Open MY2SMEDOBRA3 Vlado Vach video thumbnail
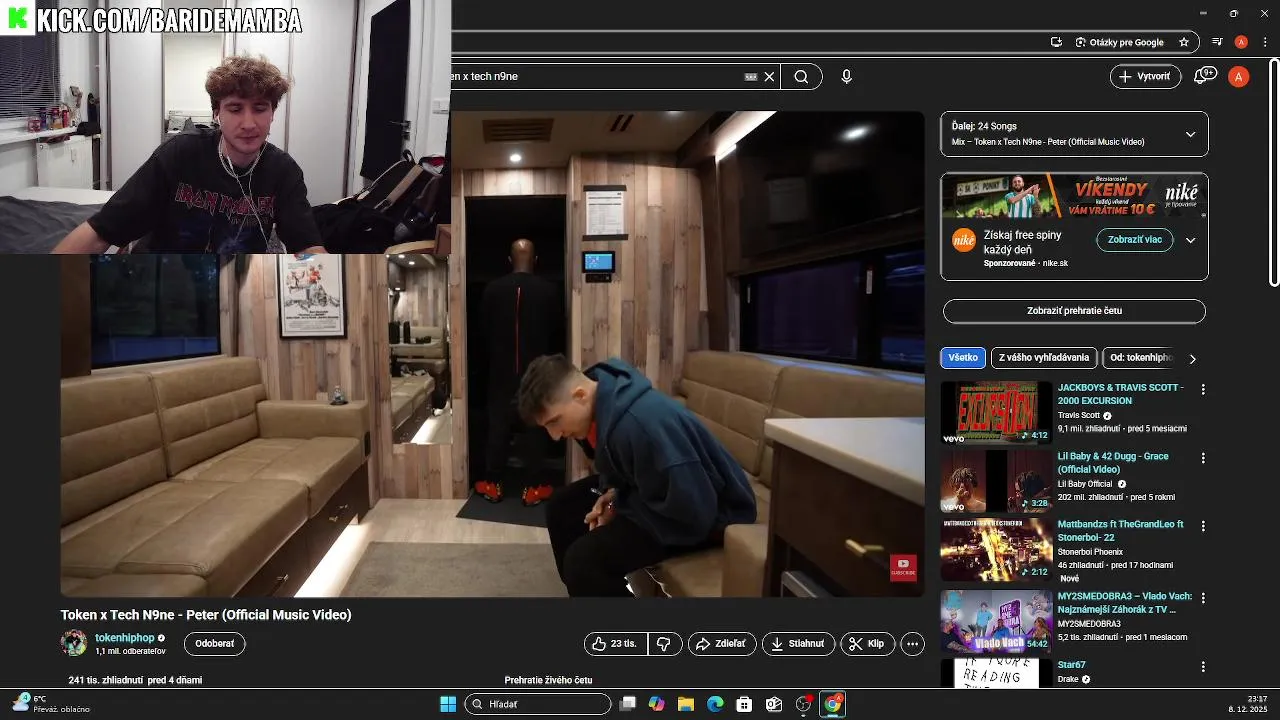The width and height of the screenshot is (1280, 720). 996,621
